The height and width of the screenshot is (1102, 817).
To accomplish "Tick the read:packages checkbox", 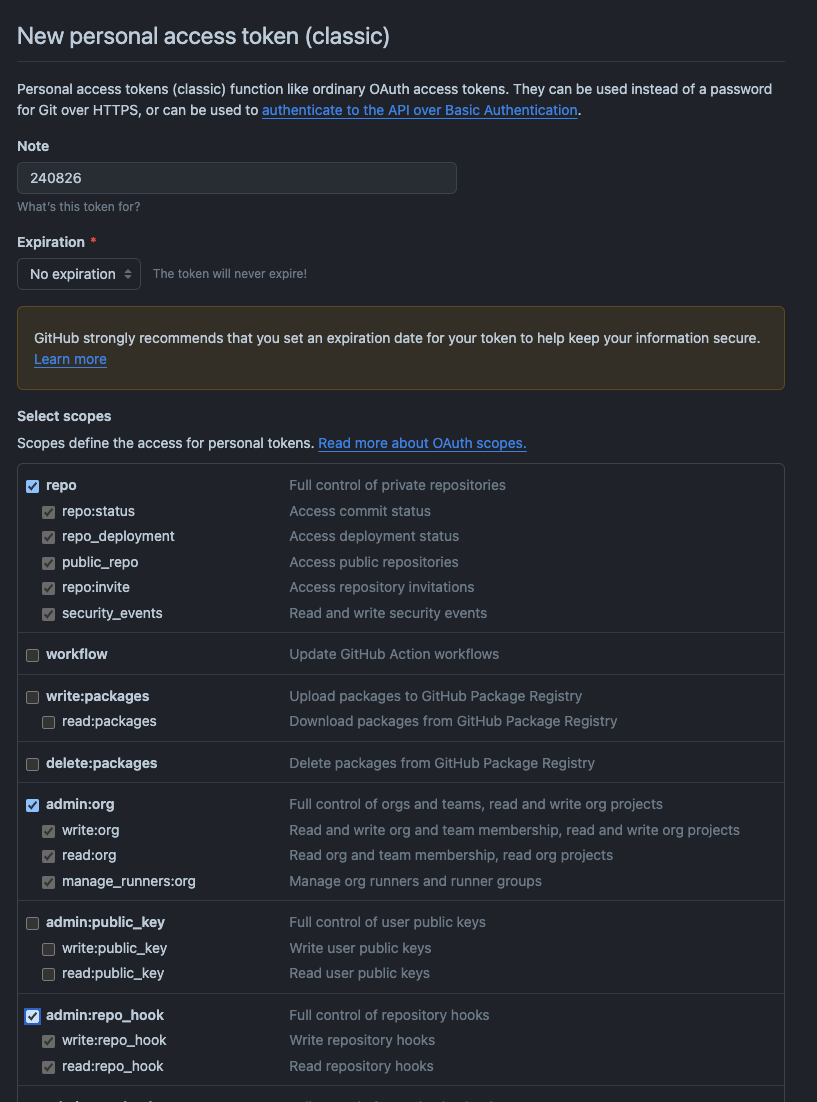I will pyautogui.click(x=49, y=722).
